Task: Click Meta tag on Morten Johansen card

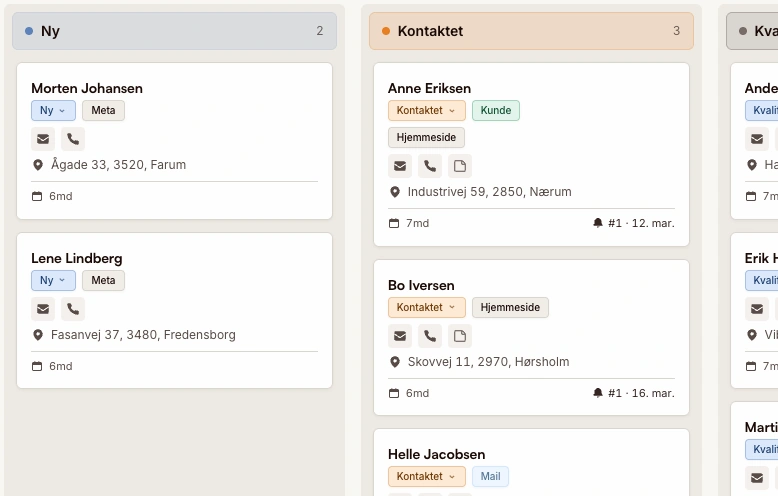Action: tap(103, 111)
